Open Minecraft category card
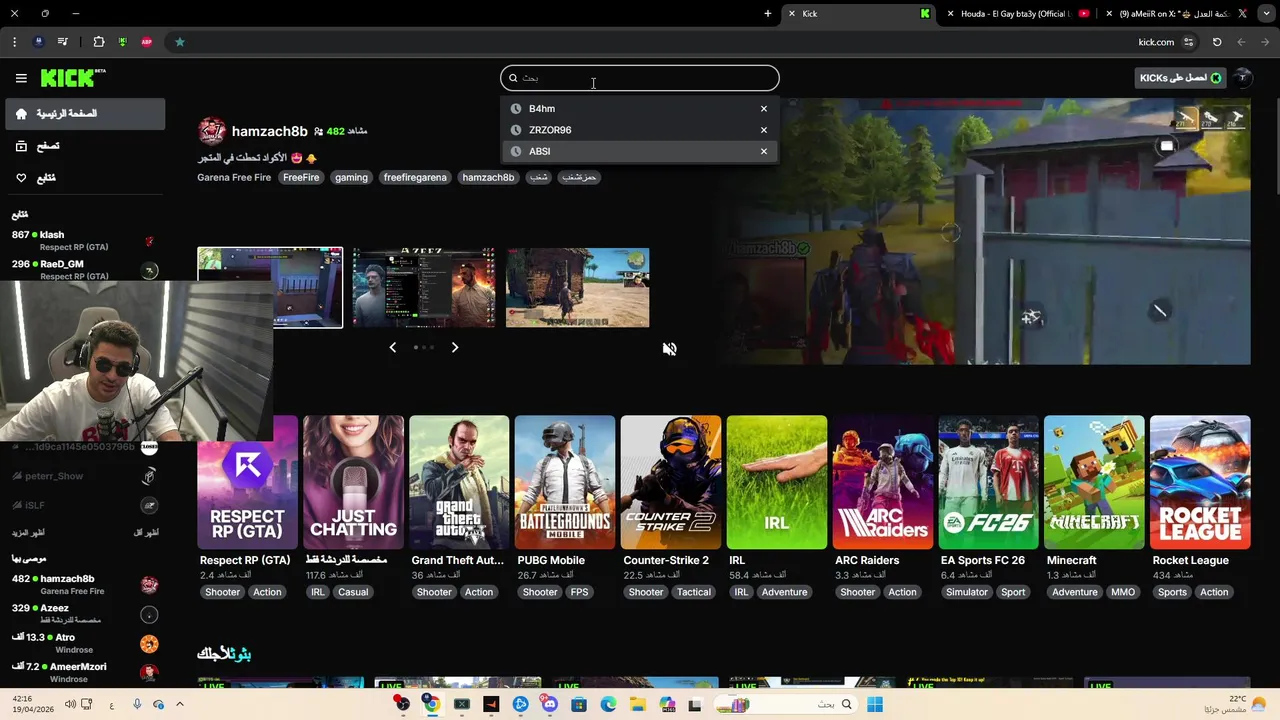 pos(1094,483)
